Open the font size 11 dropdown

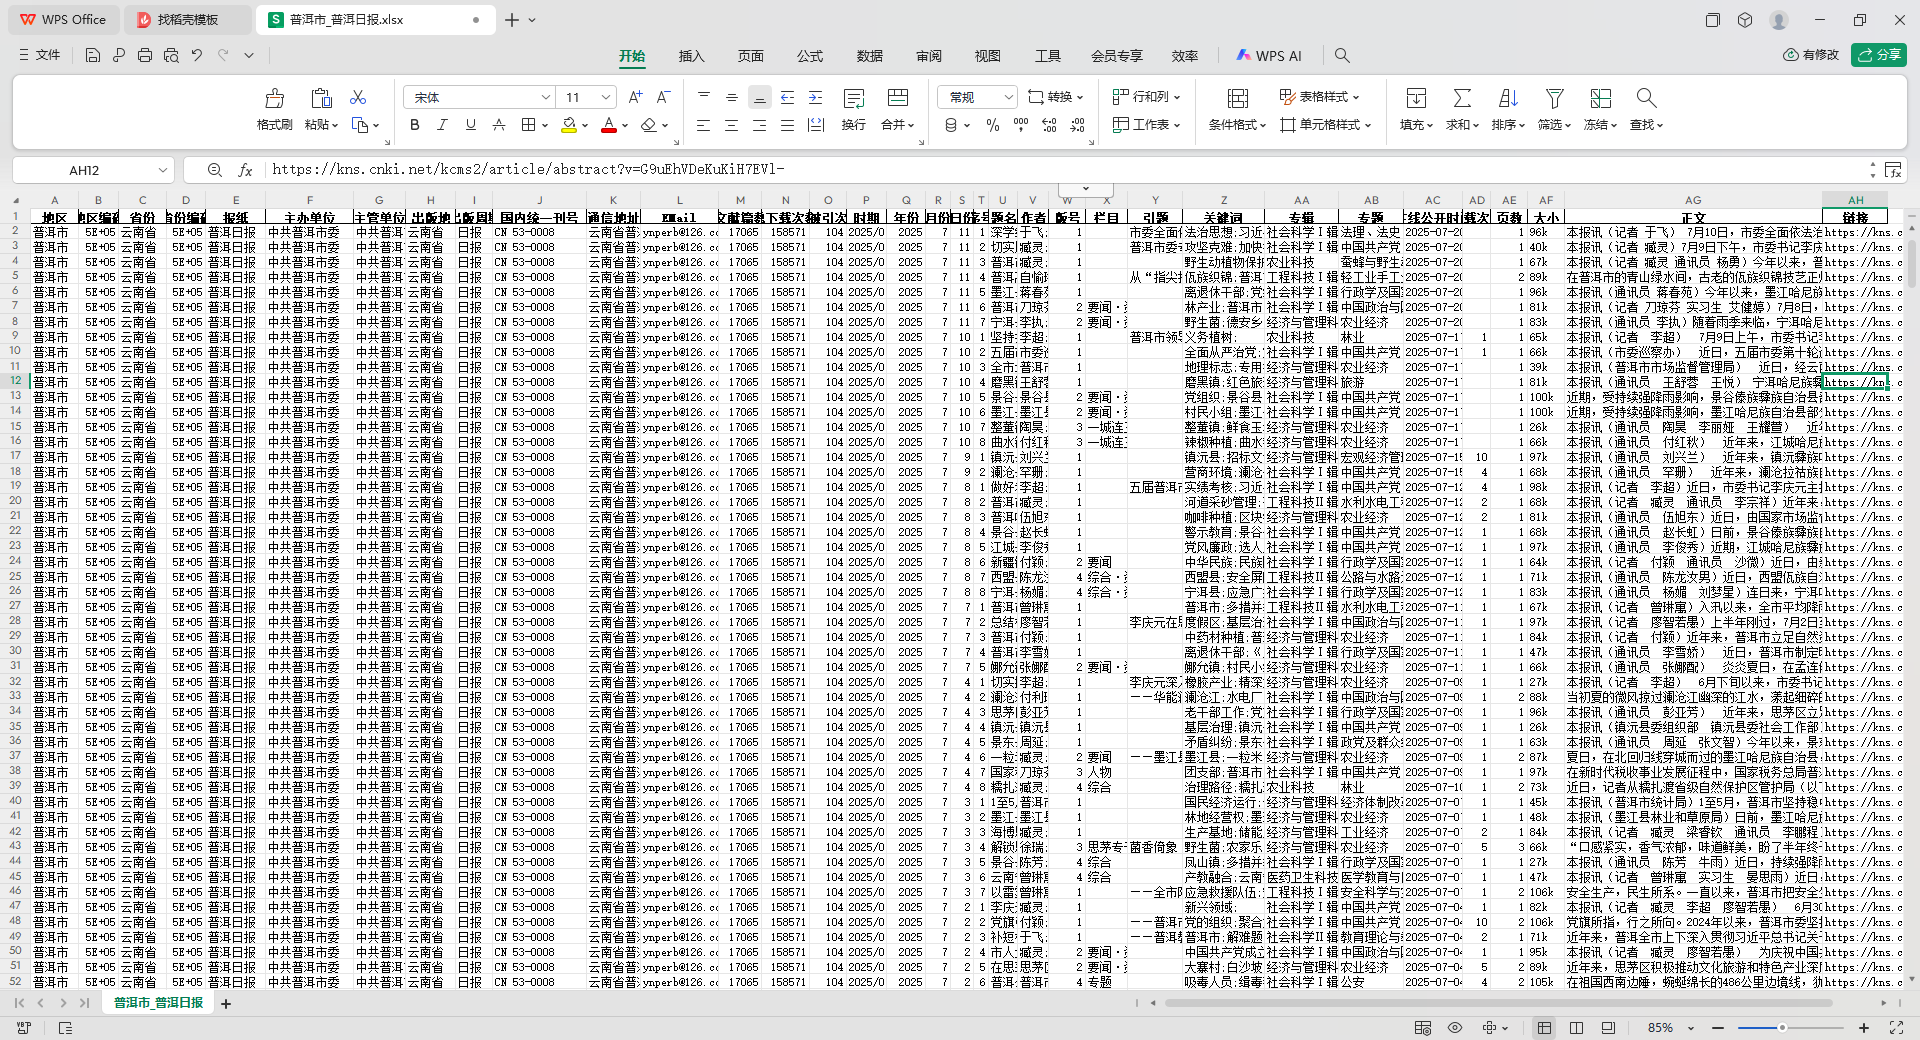click(606, 97)
